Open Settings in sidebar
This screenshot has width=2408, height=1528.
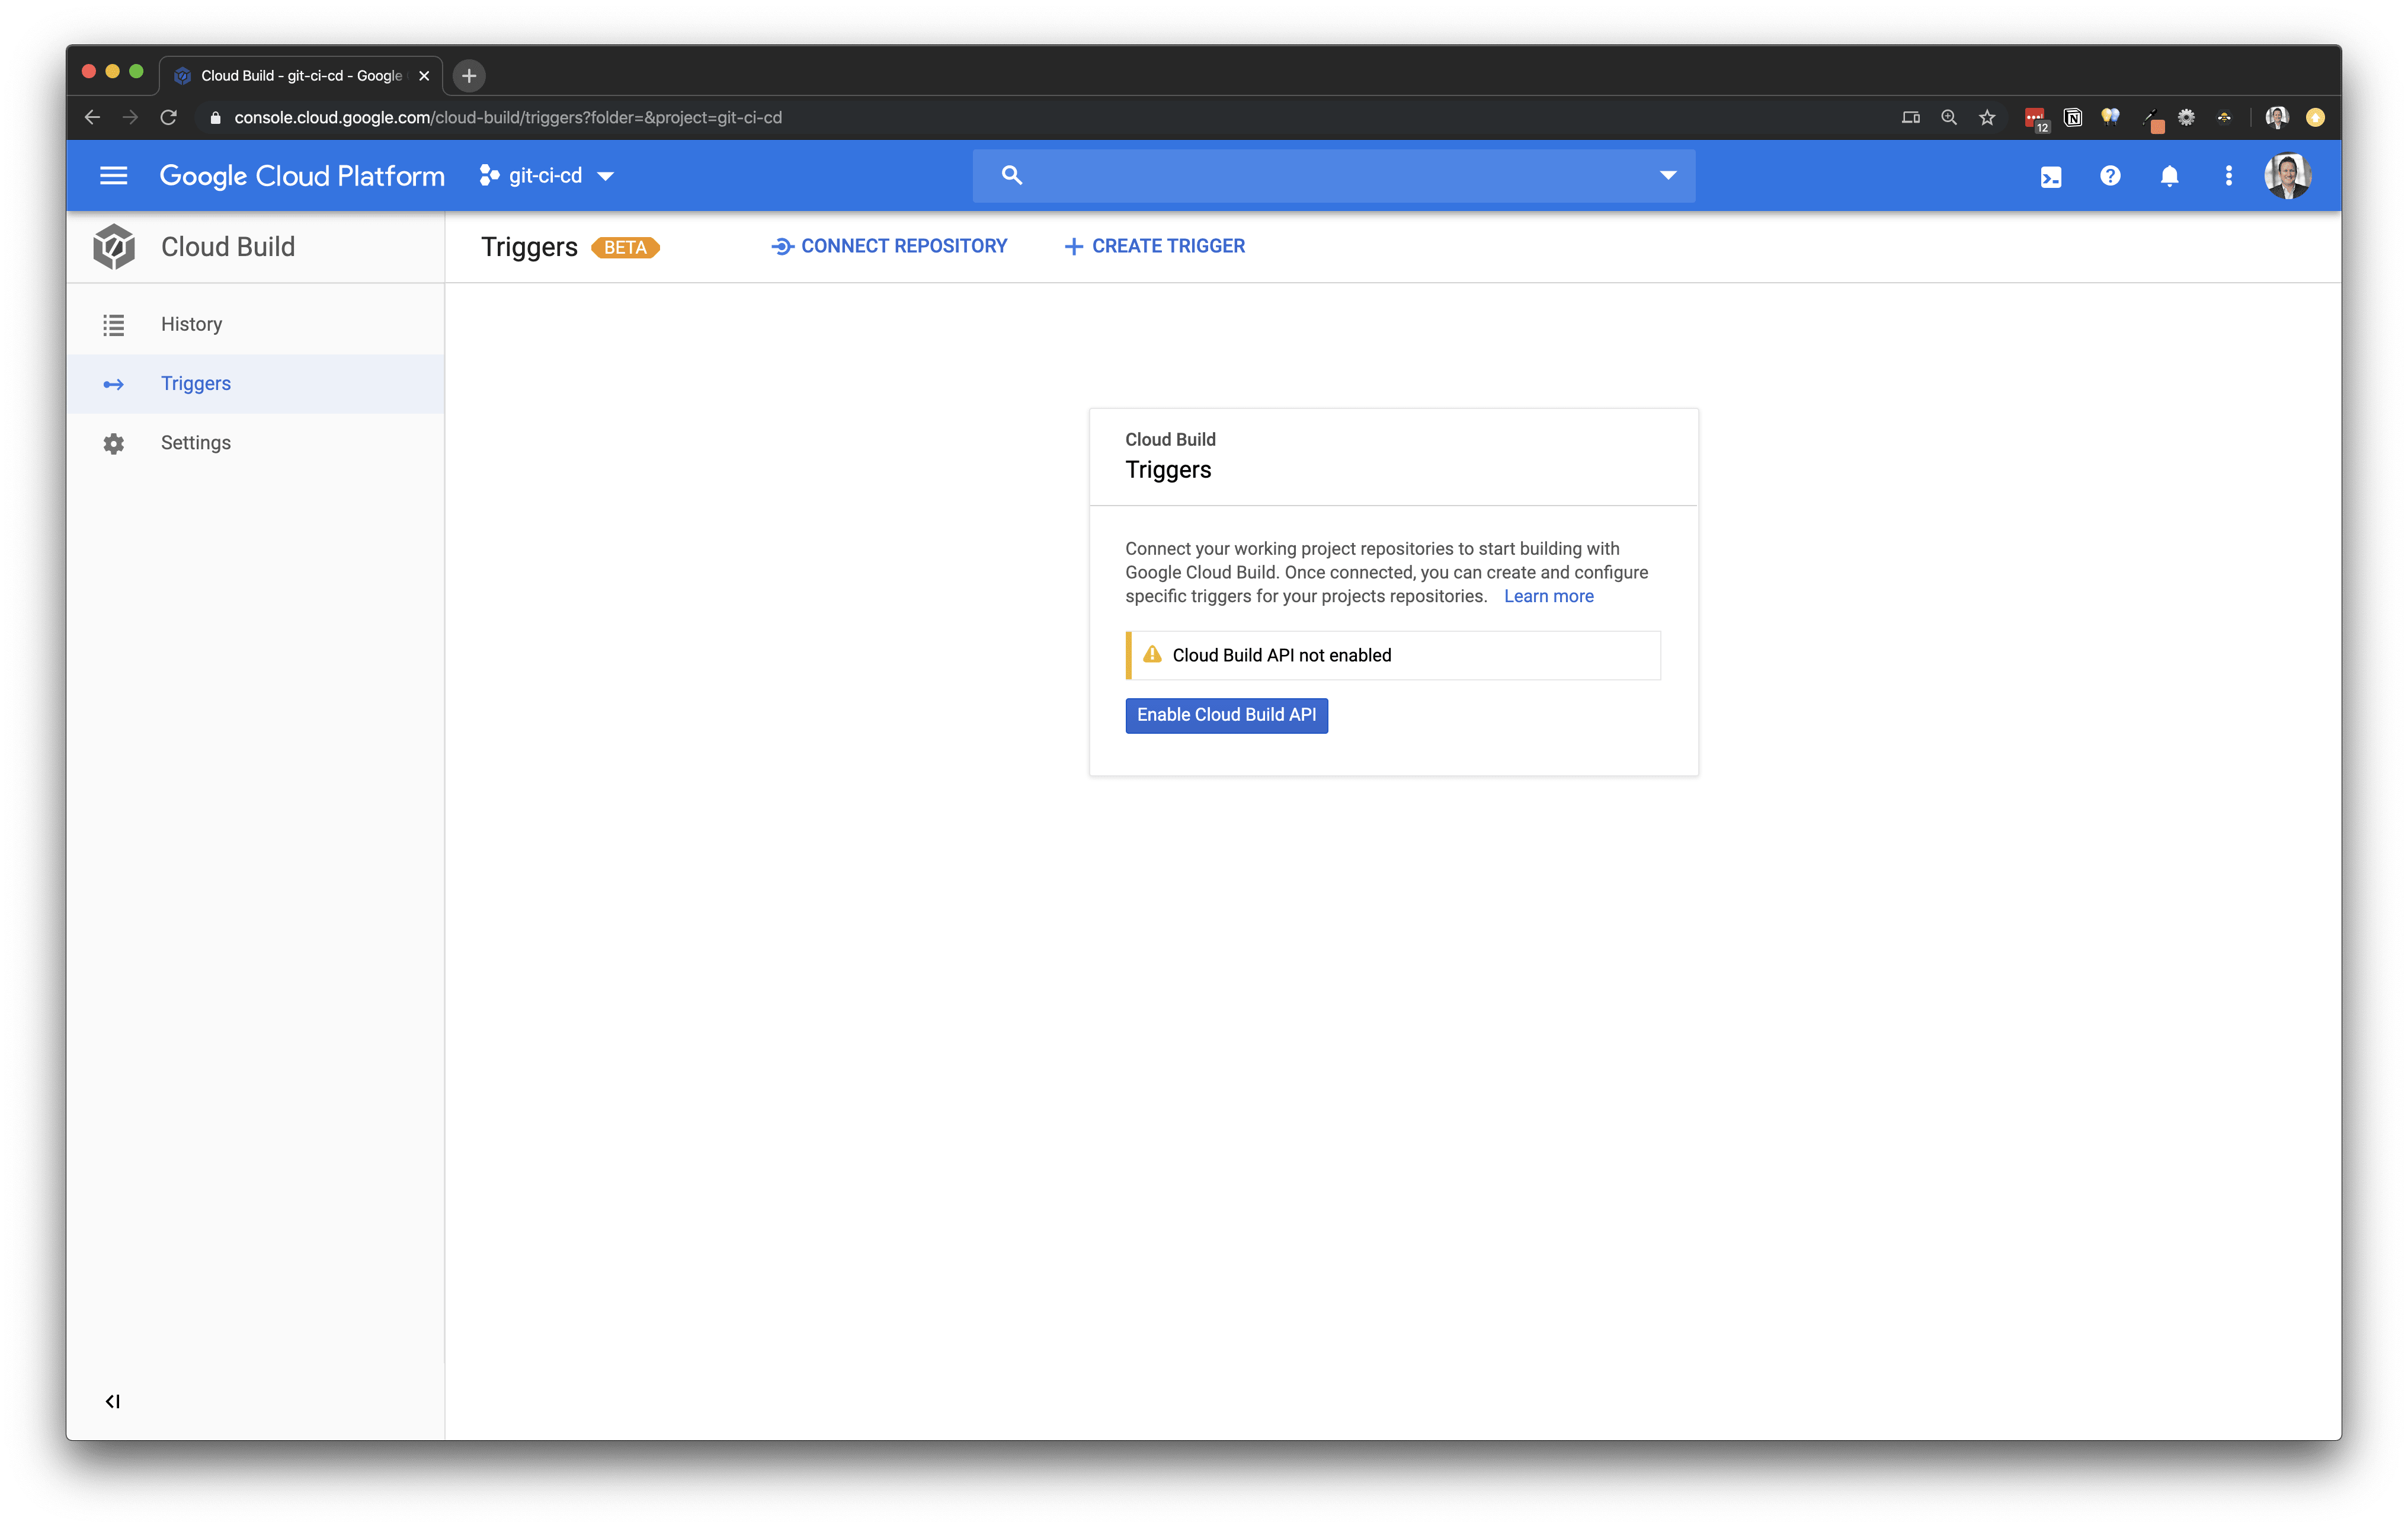(255, 443)
